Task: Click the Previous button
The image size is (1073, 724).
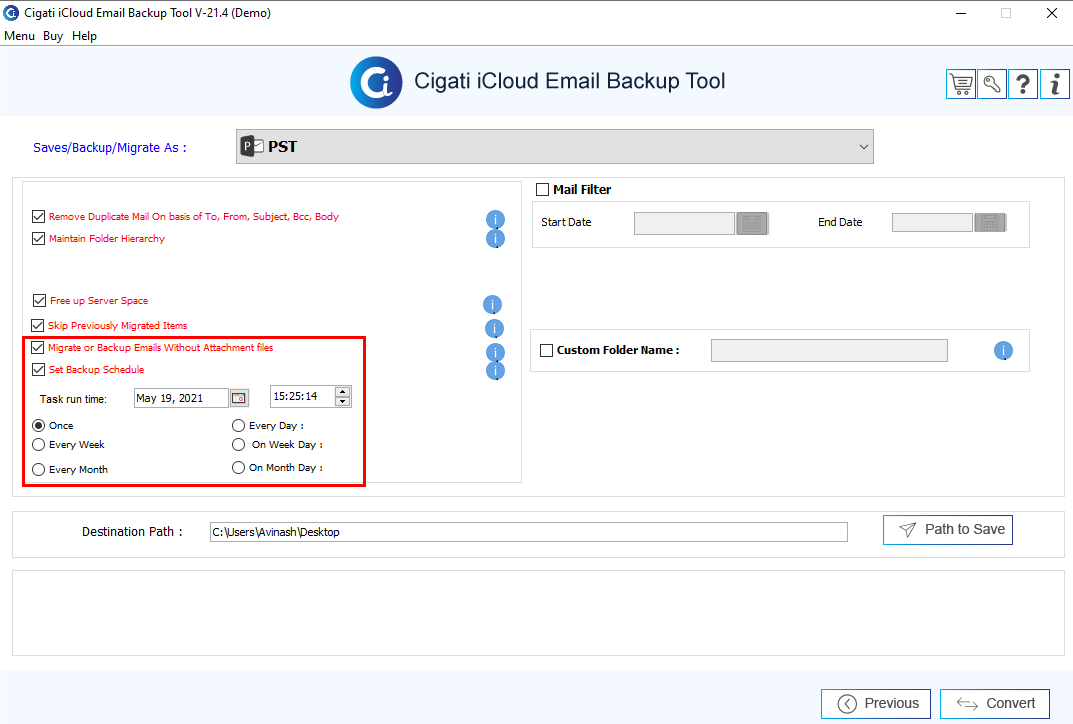Action: (x=876, y=703)
